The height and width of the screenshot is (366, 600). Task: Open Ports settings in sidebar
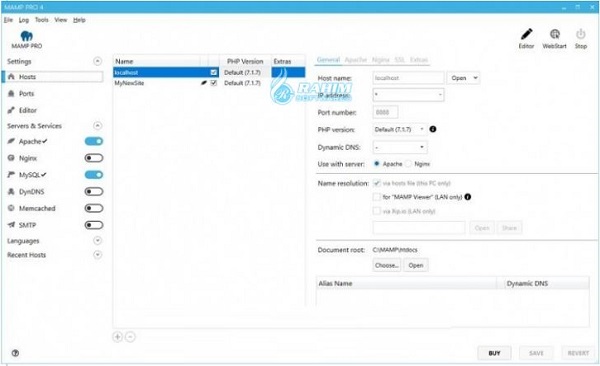[26, 93]
